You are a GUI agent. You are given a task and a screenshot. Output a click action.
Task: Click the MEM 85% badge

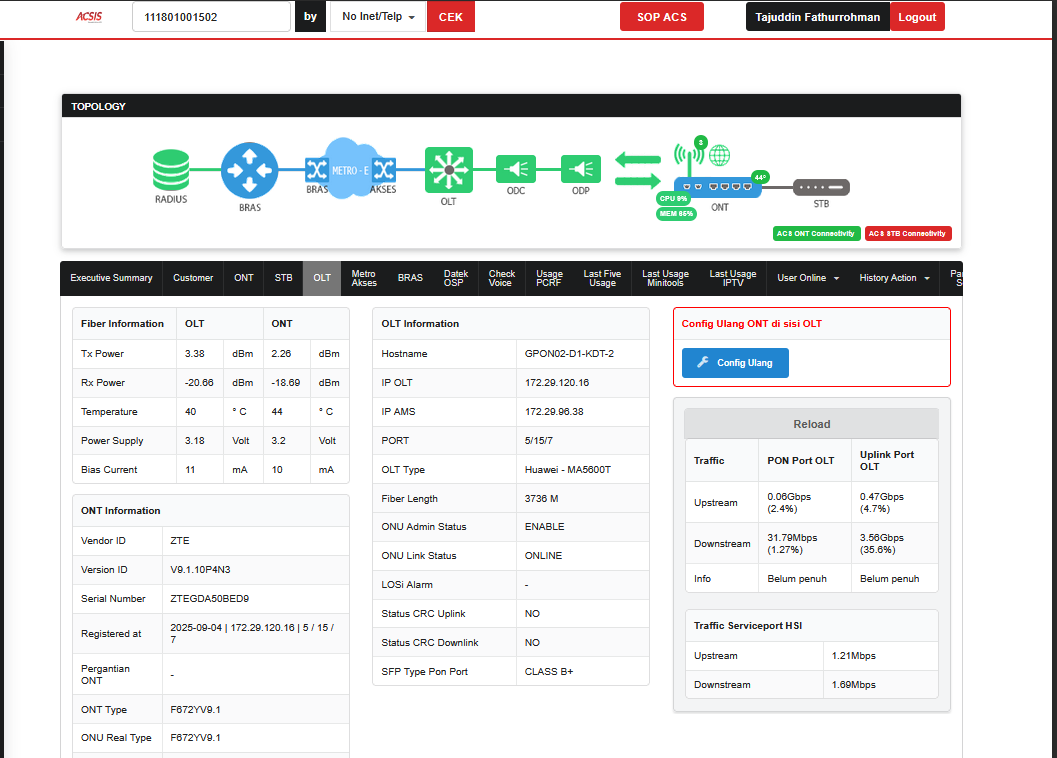[676, 214]
